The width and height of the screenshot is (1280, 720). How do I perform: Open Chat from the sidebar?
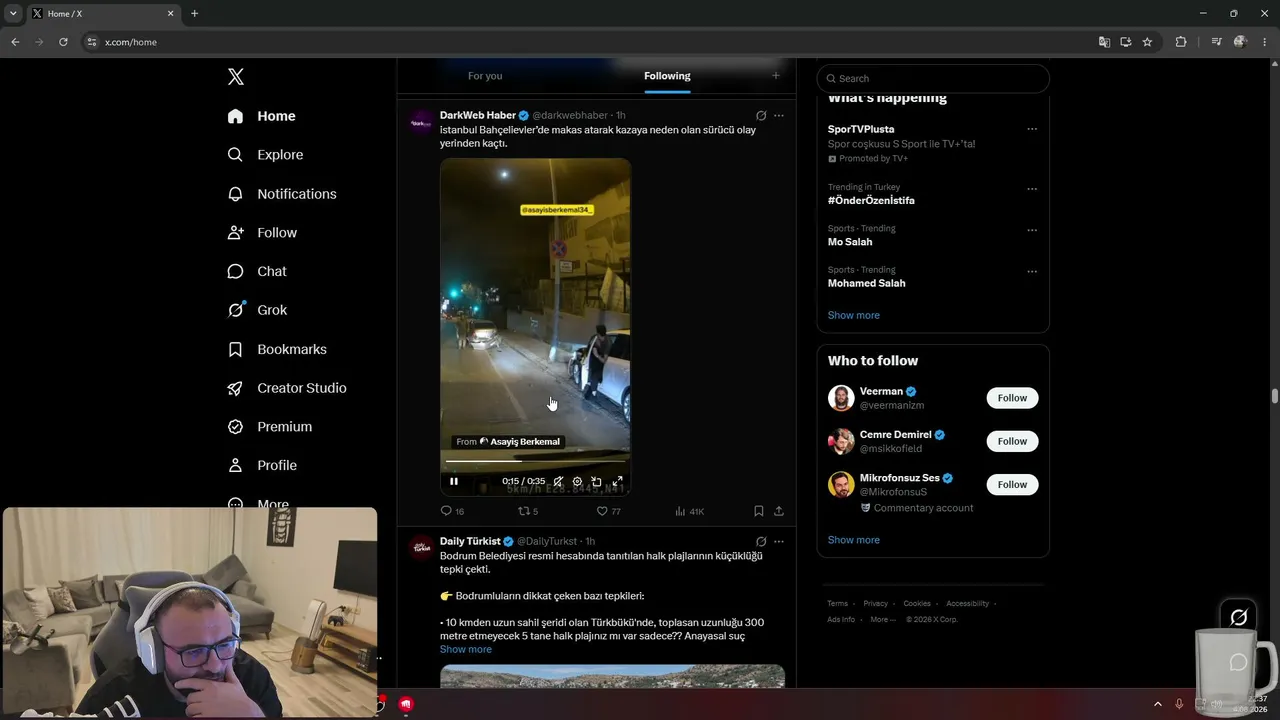click(257, 271)
